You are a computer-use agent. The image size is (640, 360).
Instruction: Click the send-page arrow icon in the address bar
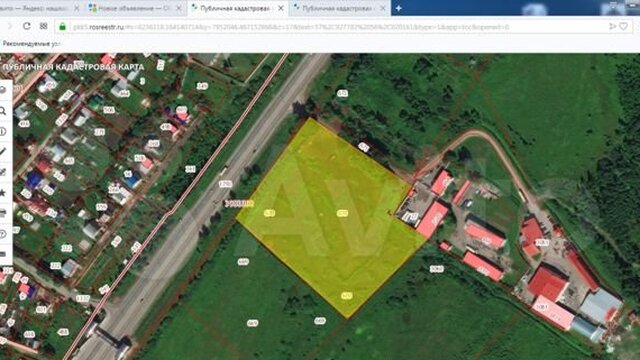point(612,27)
